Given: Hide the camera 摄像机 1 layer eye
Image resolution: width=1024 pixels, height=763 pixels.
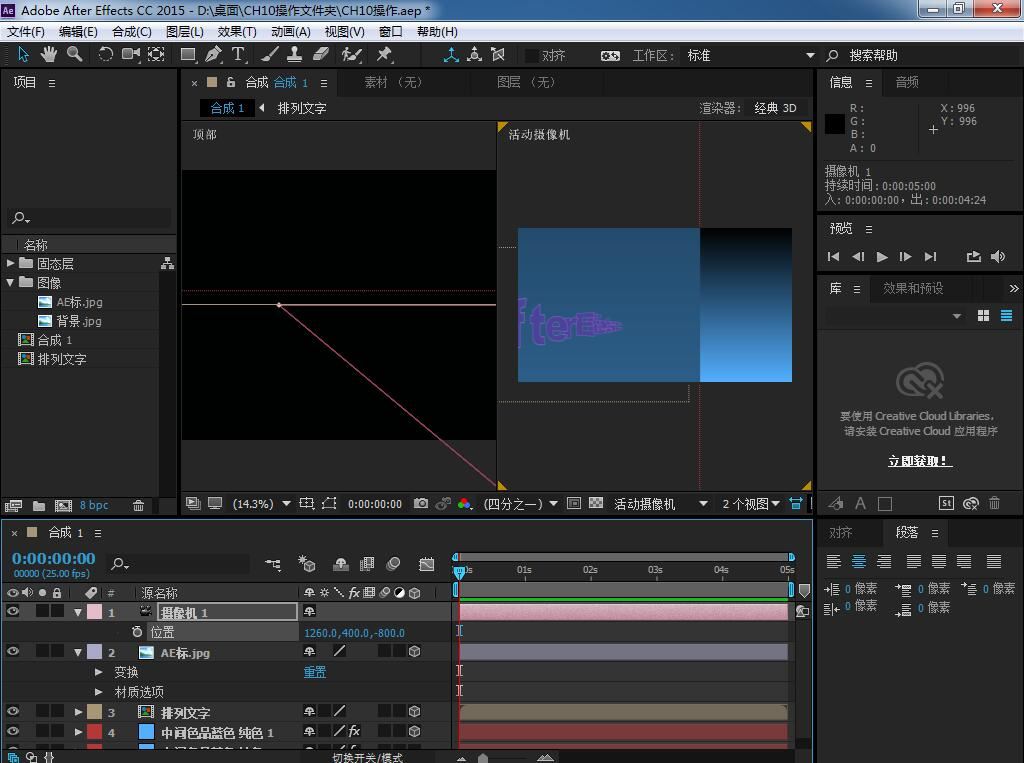Looking at the screenshot, I should 12,612.
